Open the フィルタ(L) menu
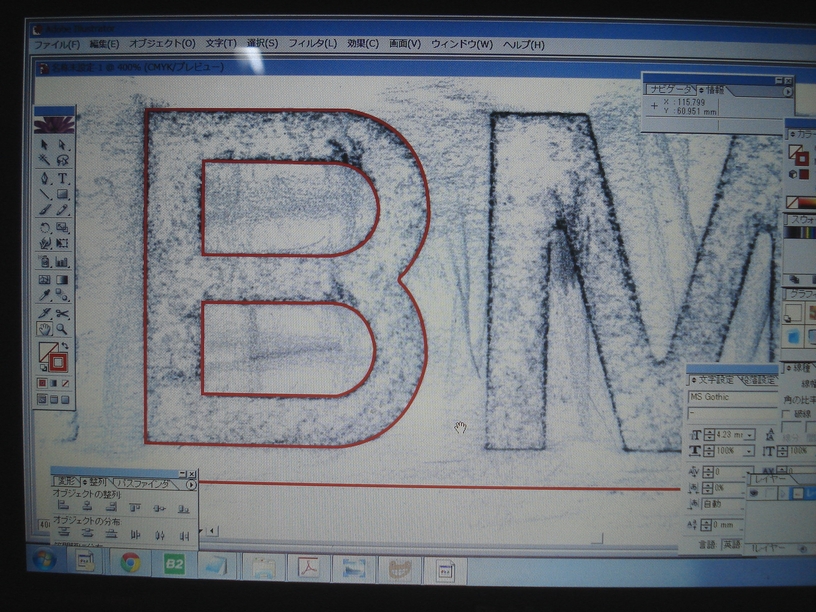 (x=312, y=44)
